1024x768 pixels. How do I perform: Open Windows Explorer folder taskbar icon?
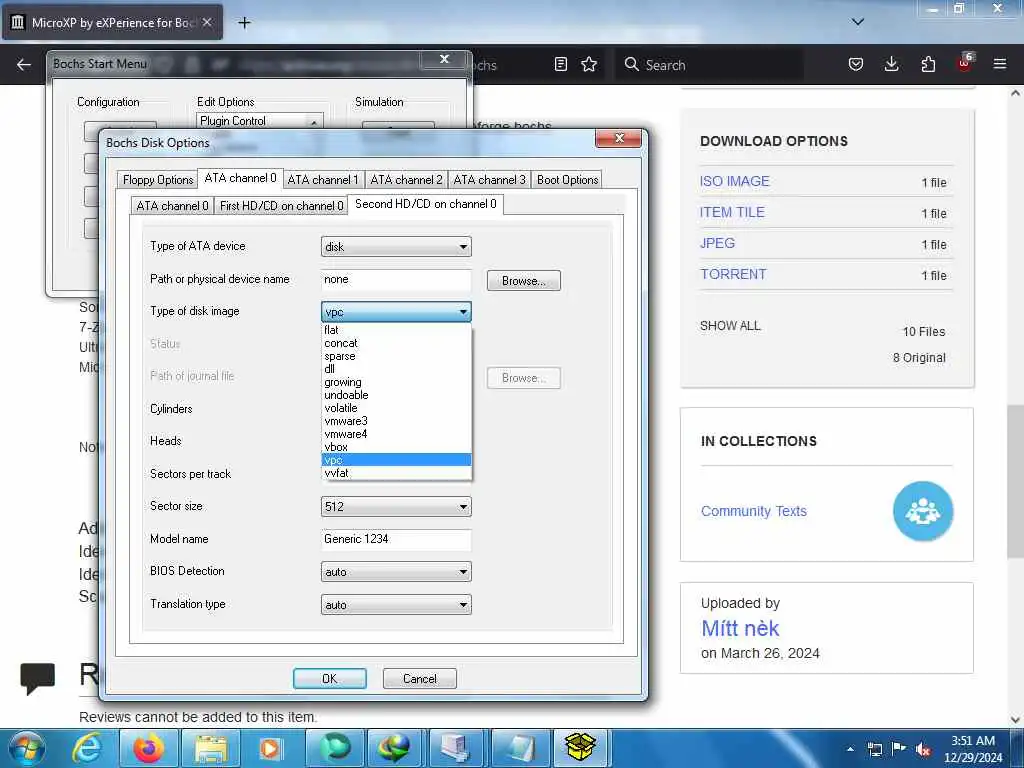[x=210, y=748]
